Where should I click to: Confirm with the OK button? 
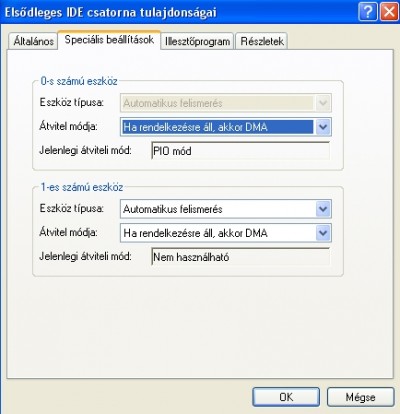tap(286, 397)
